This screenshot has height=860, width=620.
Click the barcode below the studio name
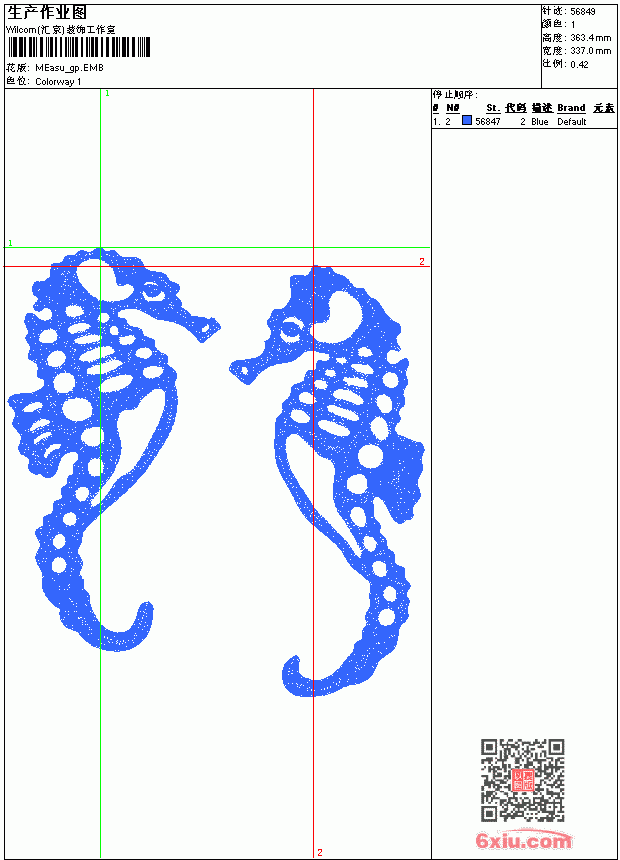pos(78,47)
